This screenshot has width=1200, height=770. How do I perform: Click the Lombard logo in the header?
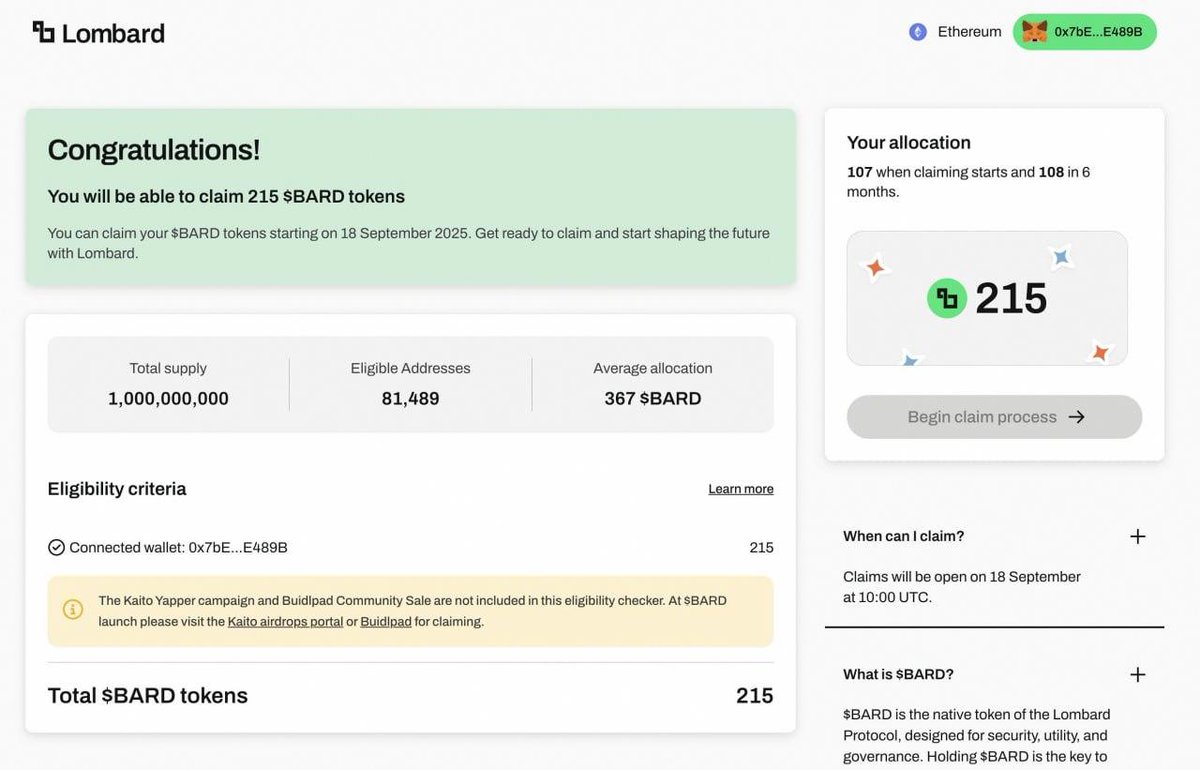(97, 32)
